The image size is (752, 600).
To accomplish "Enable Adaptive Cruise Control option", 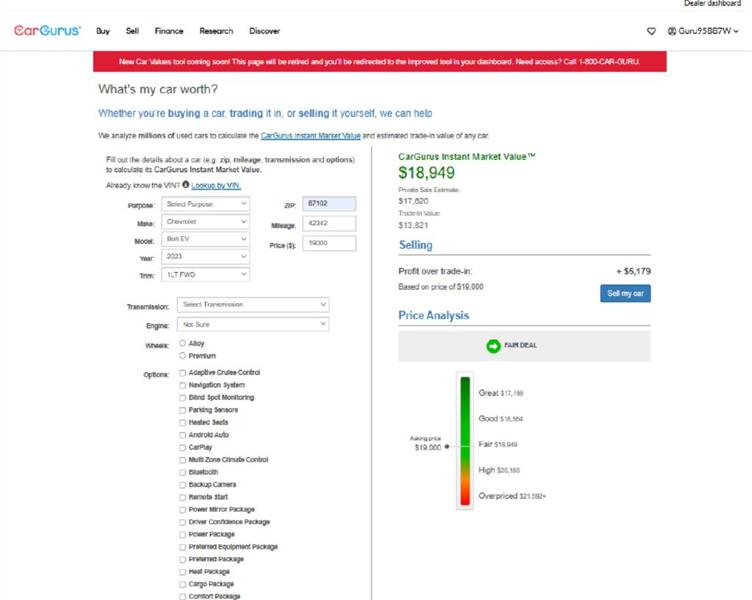I will (x=182, y=373).
